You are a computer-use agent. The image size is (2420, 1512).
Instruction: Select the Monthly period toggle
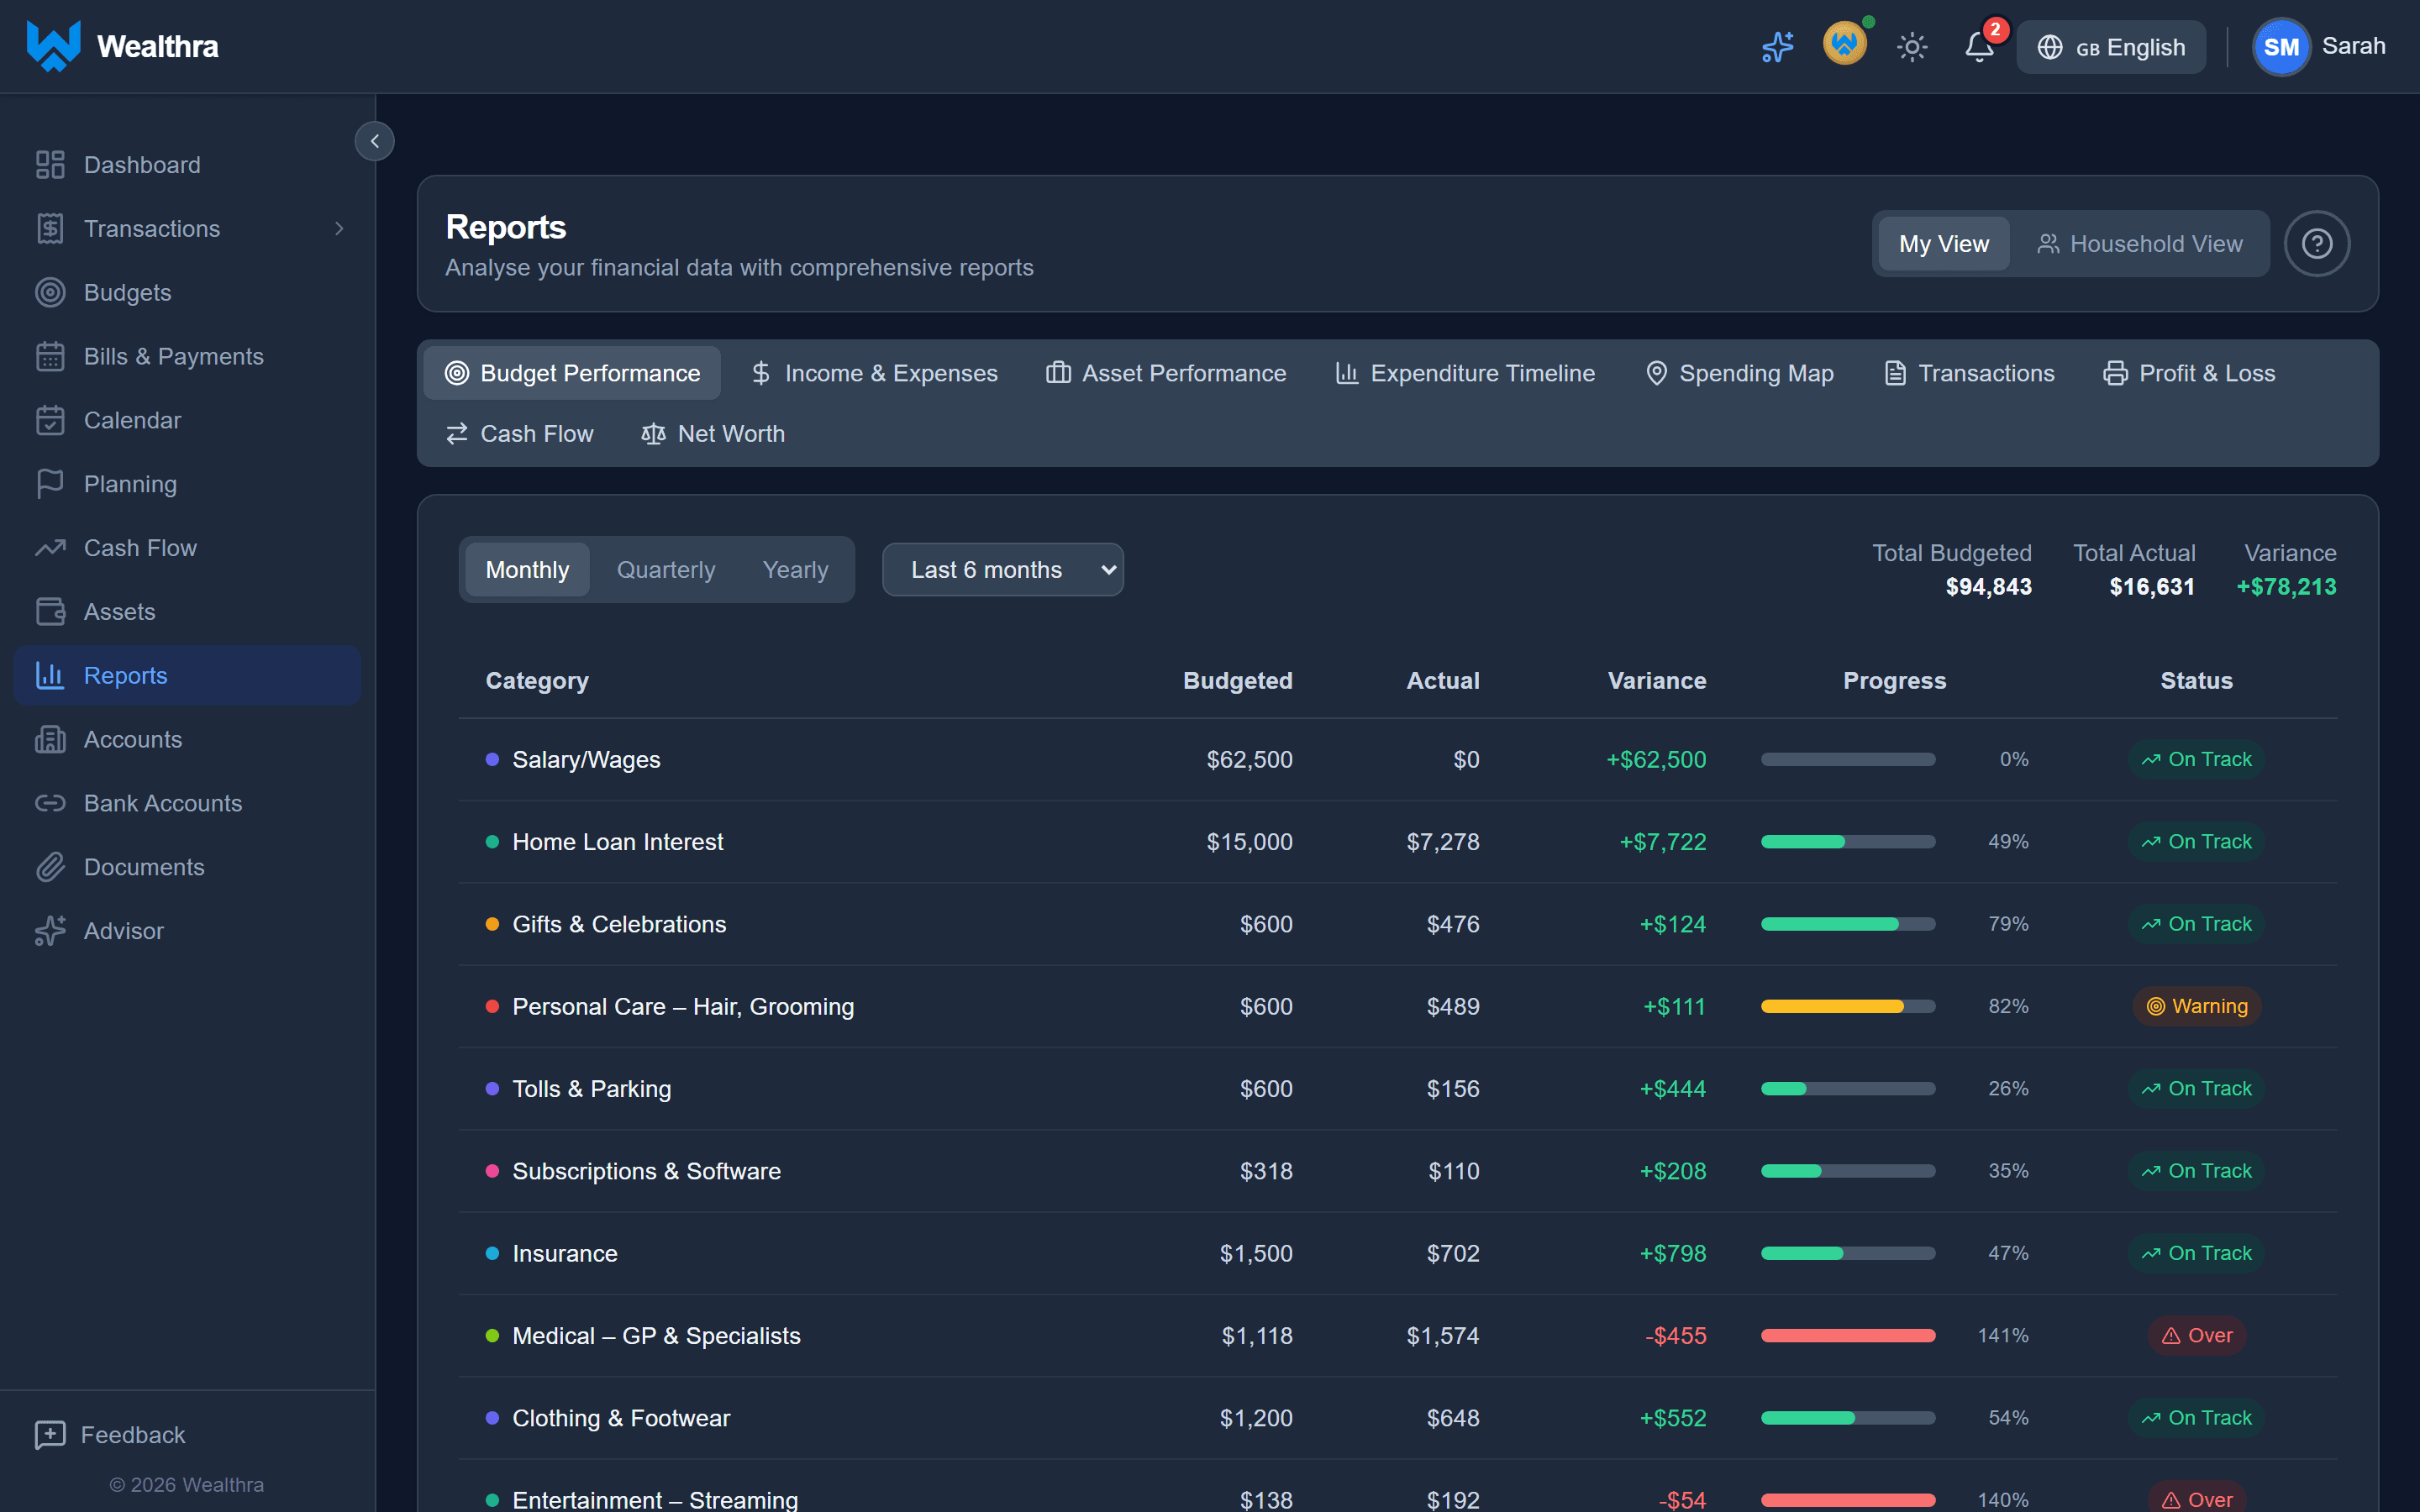pos(527,570)
